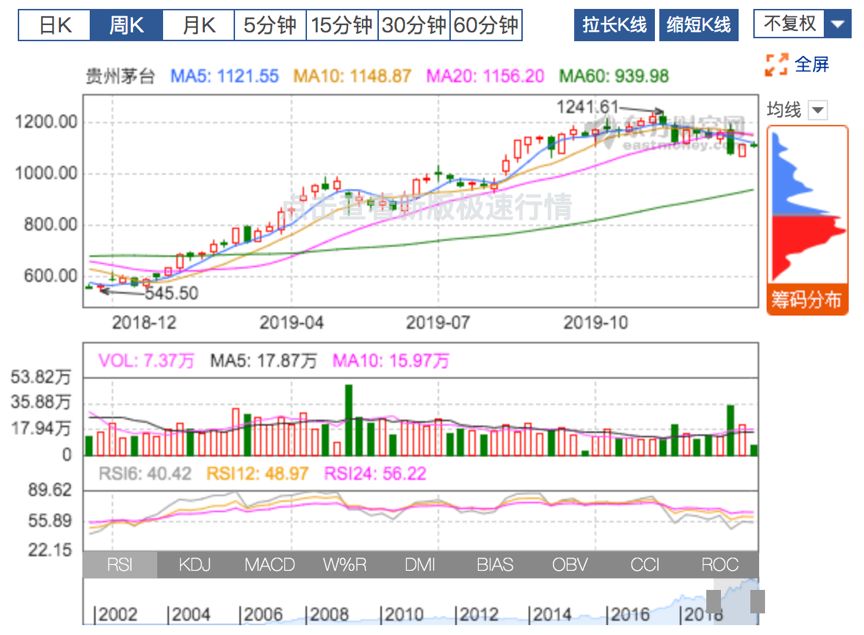This screenshot has height=635, width=864.
Task: Click the volume MA10: 15.97万 label
Action: pyautogui.click(x=391, y=361)
